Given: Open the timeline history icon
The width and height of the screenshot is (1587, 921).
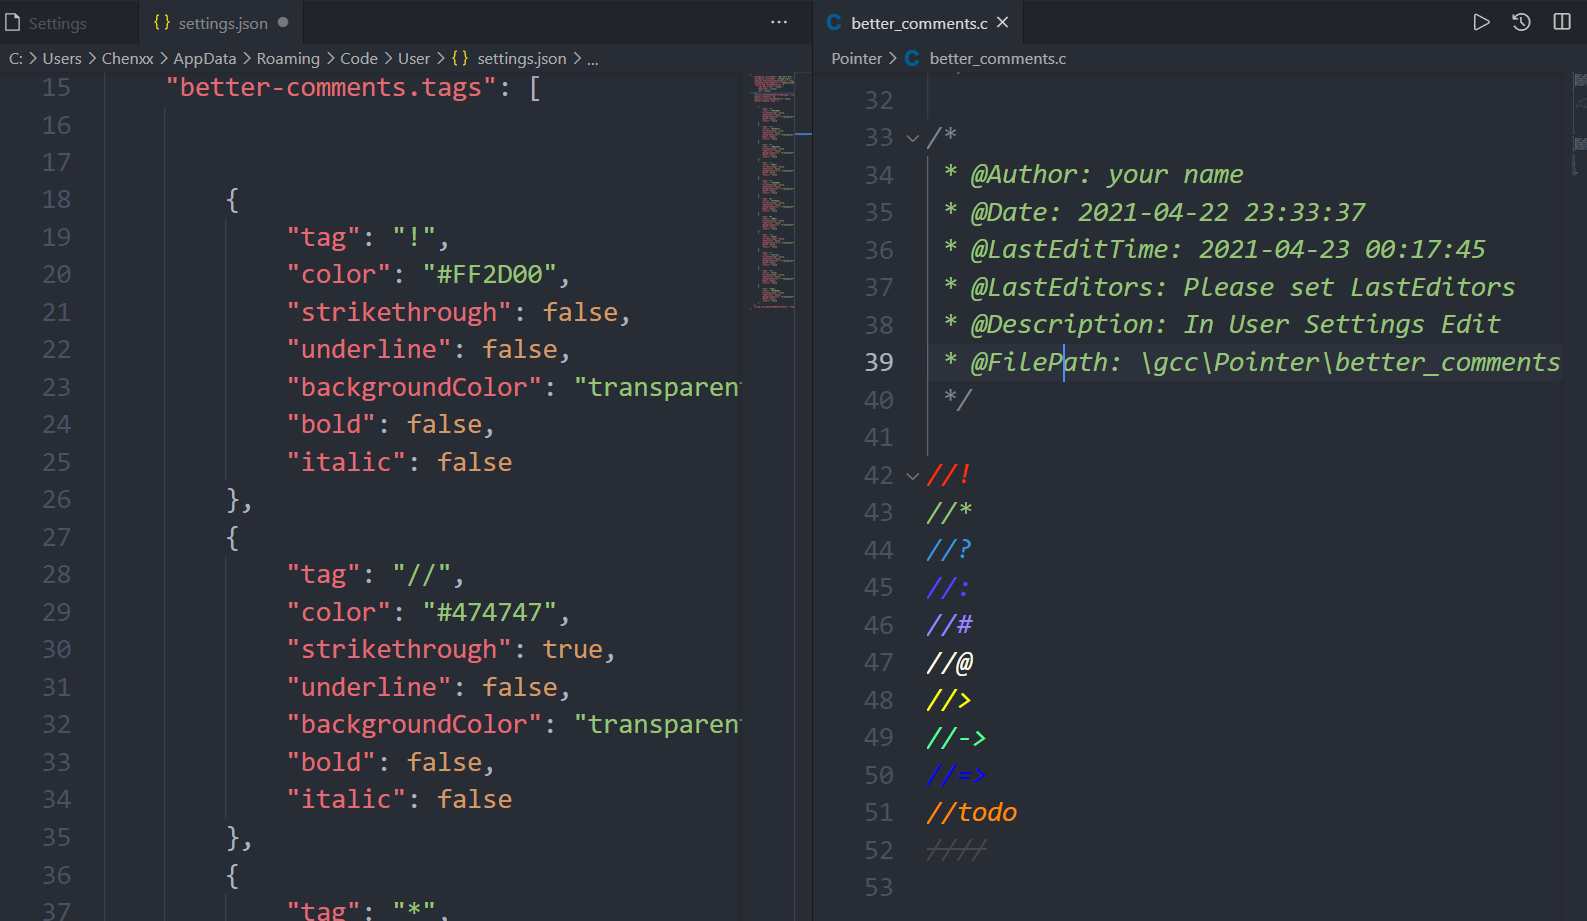Looking at the screenshot, I should [x=1521, y=22].
